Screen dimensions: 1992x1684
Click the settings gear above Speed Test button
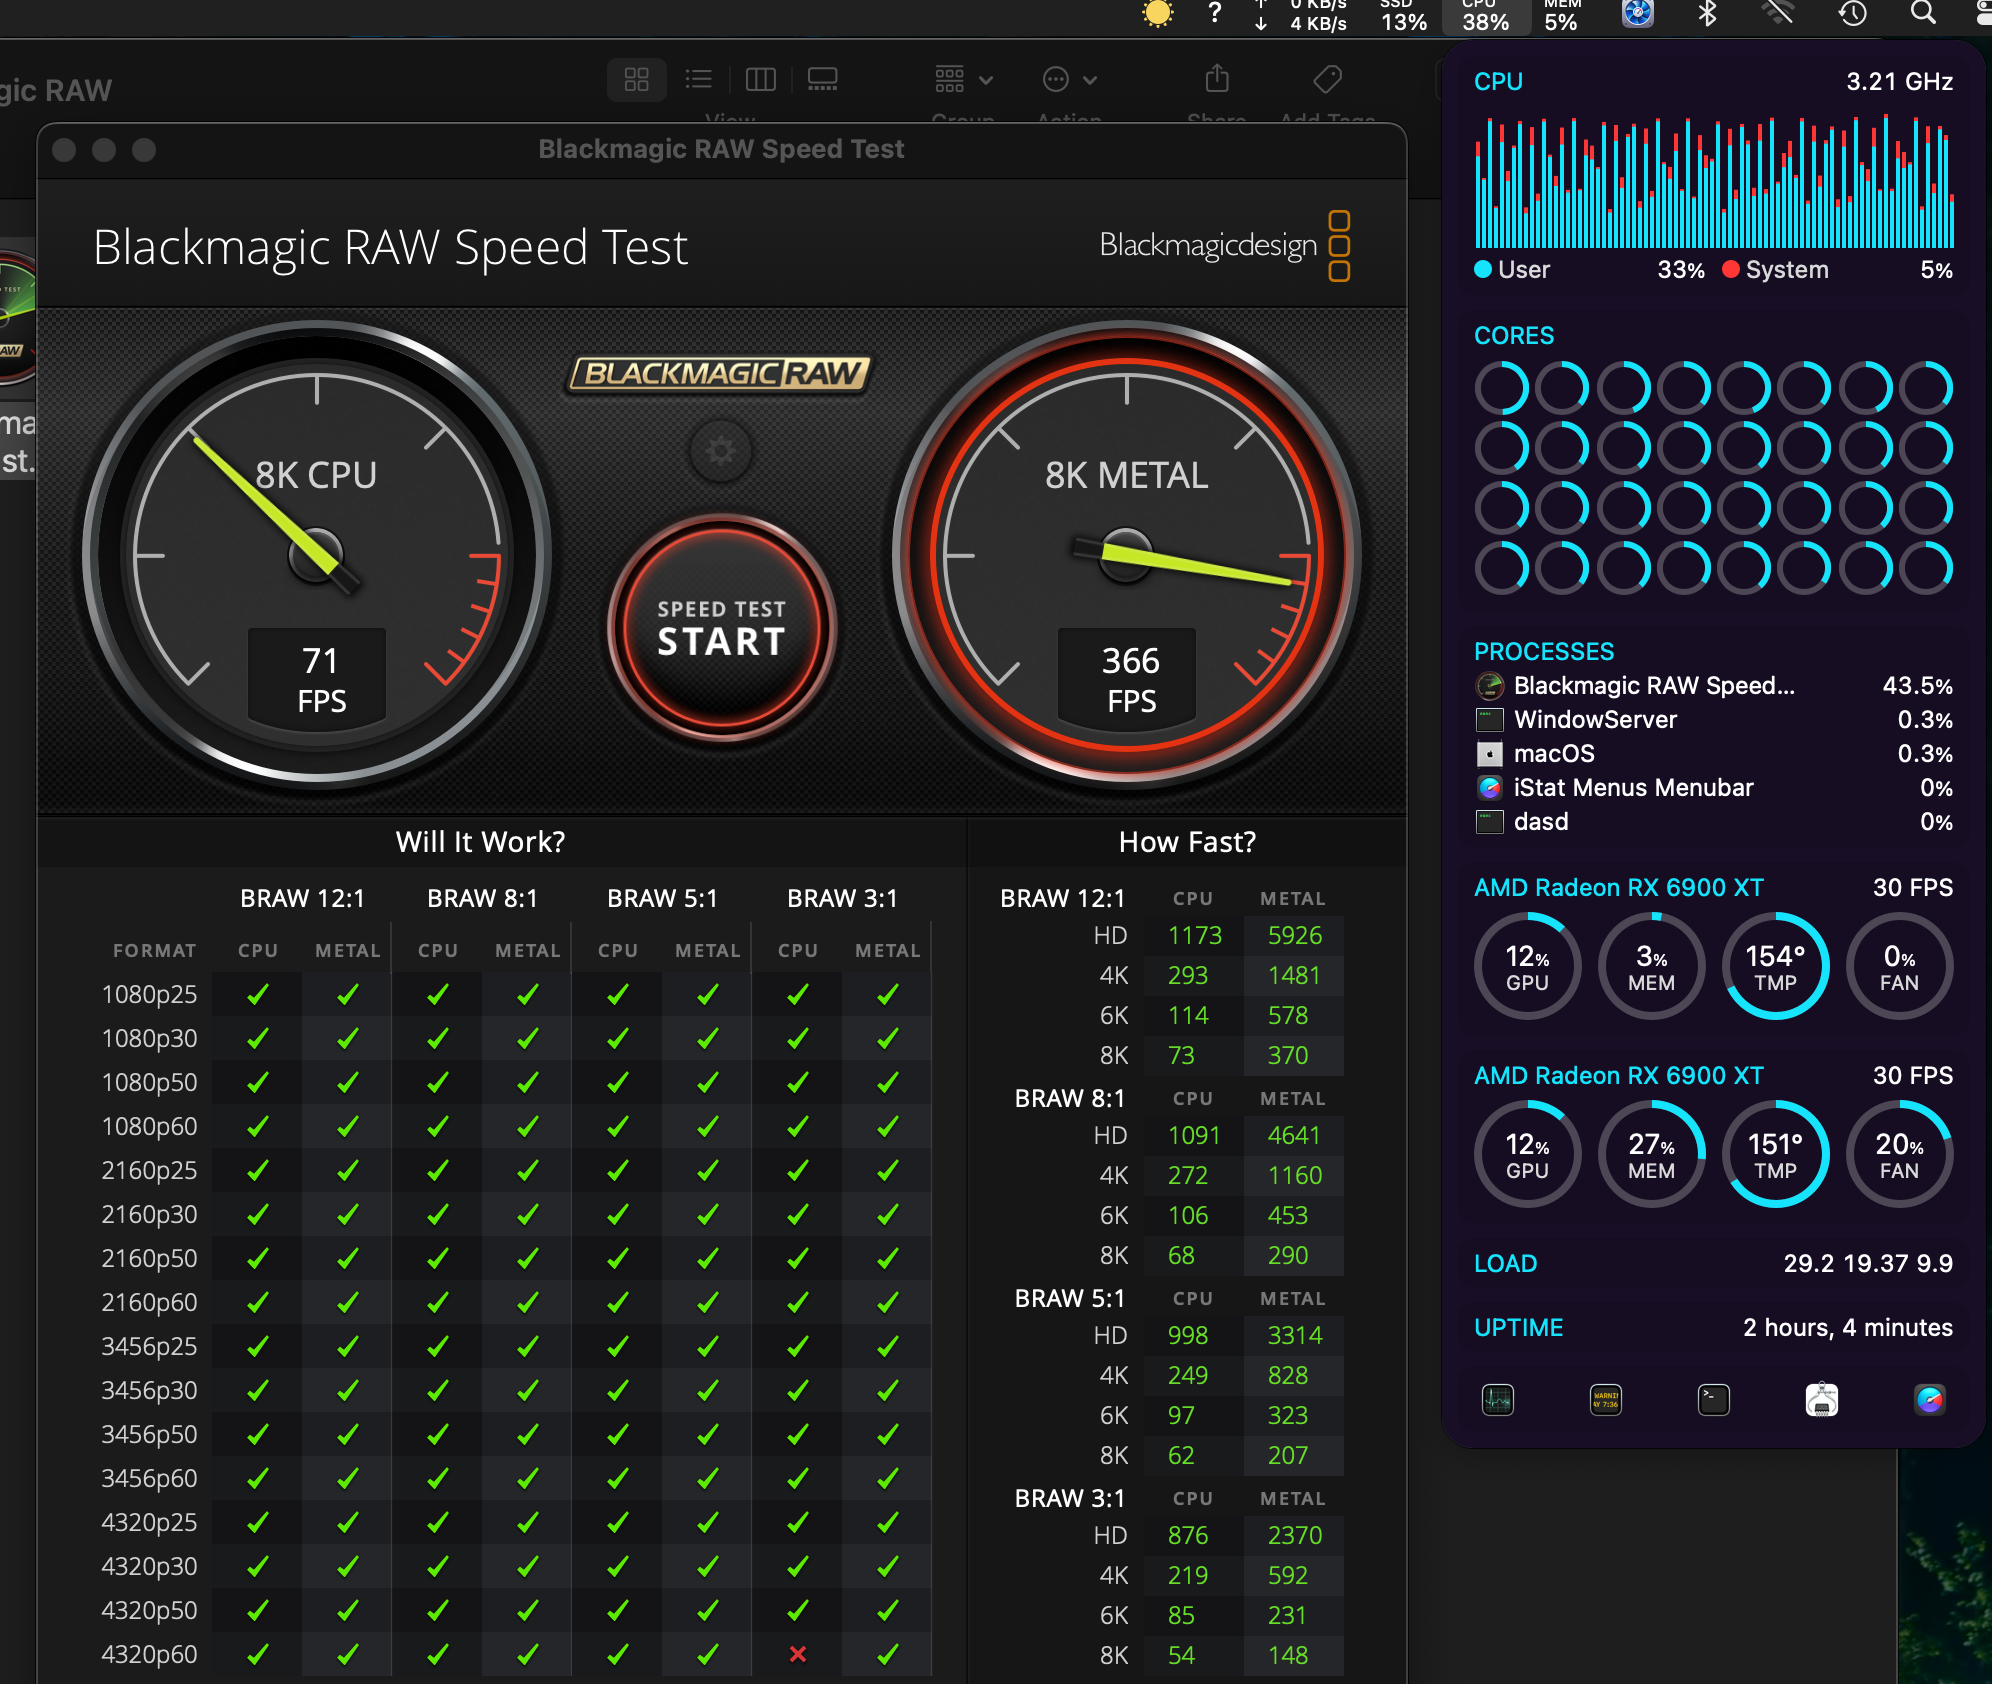721,451
